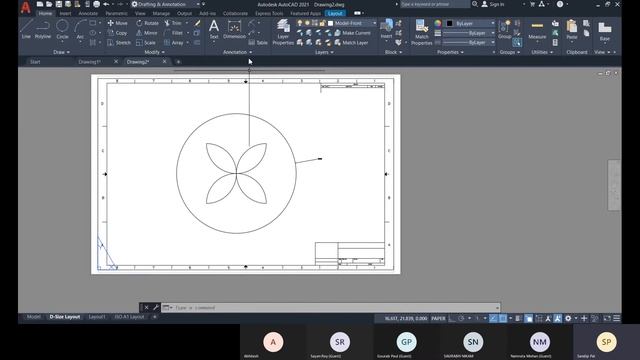The width and height of the screenshot is (640, 360).
Task: Open the Layout contextual ribbon tab
Action: 335,13
